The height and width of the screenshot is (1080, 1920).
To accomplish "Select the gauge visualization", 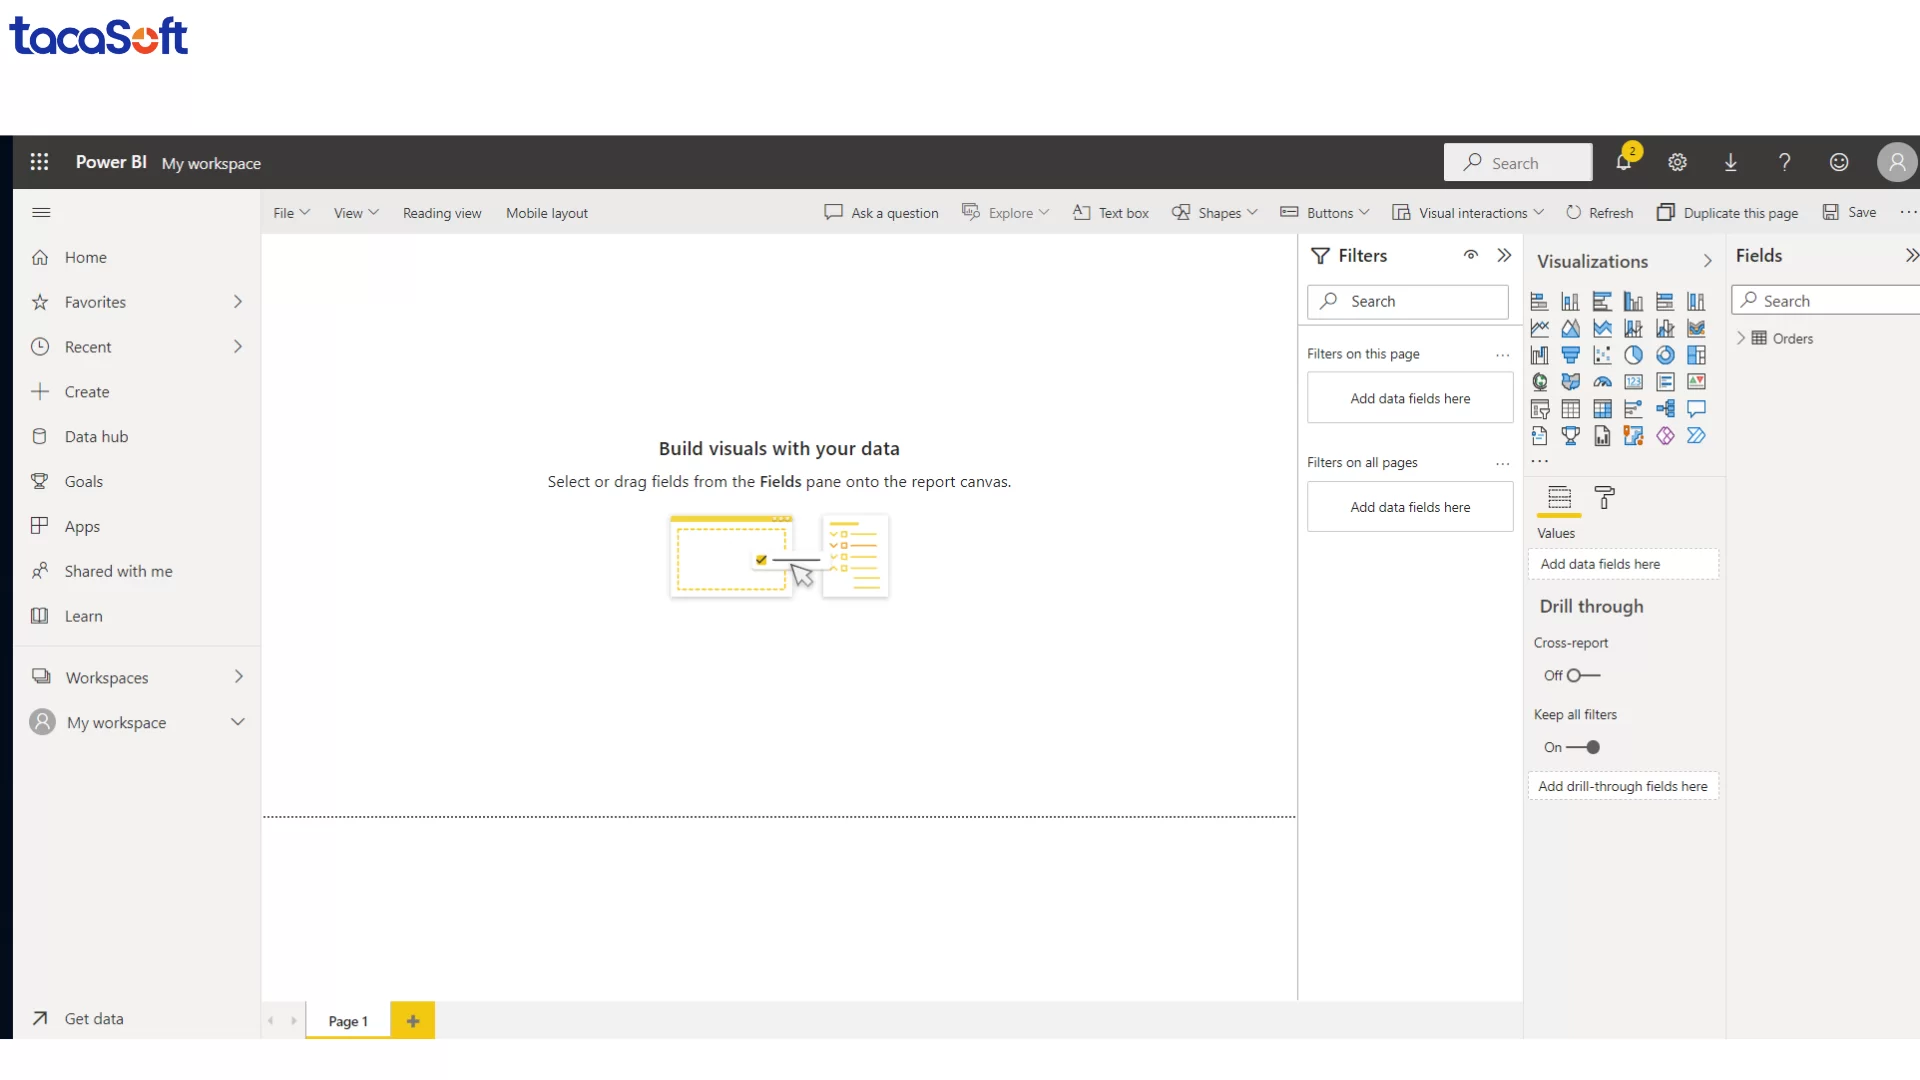I will click(1602, 381).
